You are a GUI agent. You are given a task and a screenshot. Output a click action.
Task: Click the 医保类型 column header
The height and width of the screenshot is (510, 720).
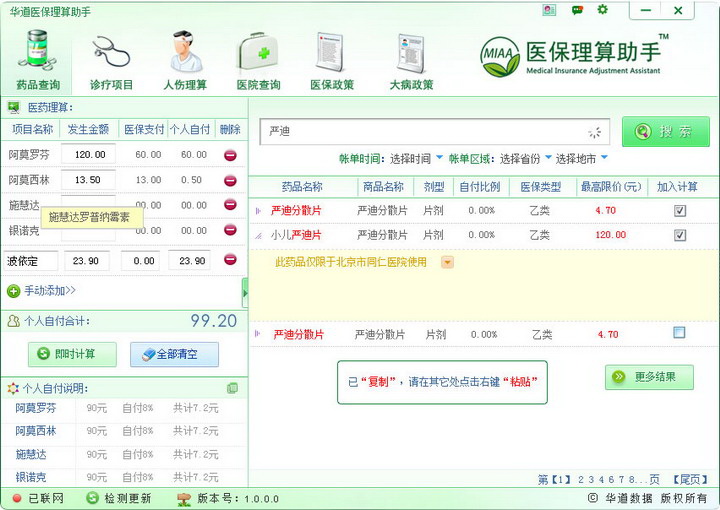540,187
